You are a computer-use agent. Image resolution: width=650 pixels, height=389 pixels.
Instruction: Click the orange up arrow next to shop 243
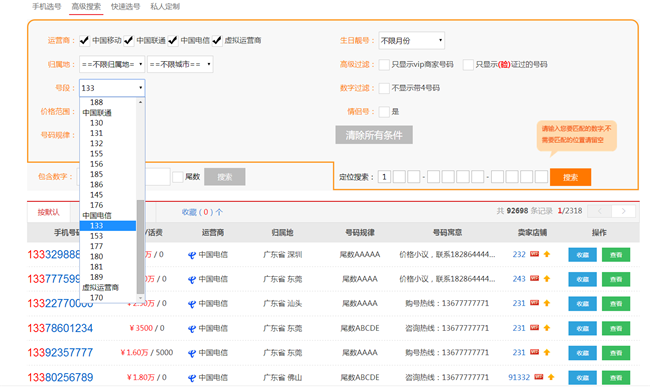tap(547, 279)
